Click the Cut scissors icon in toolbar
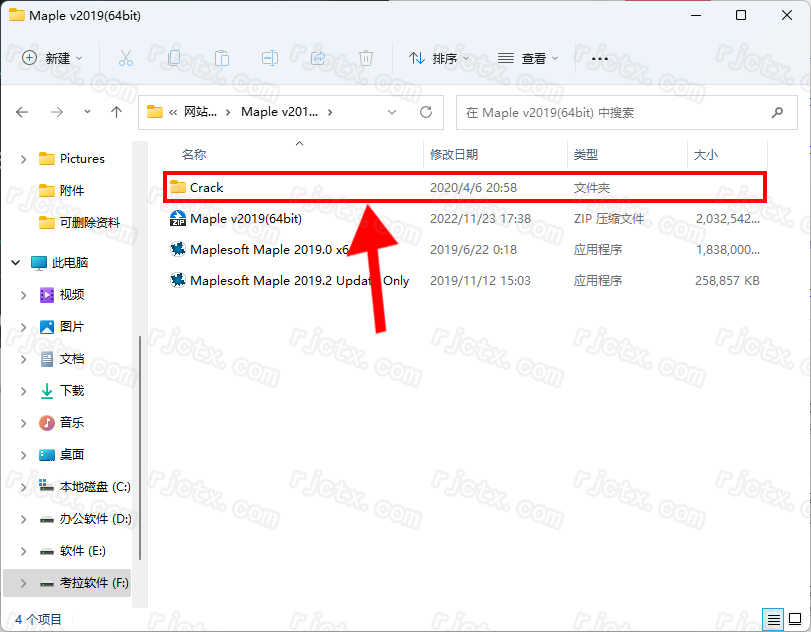This screenshot has height=632, width=811. pyautogui.click(x=126, y=58)
